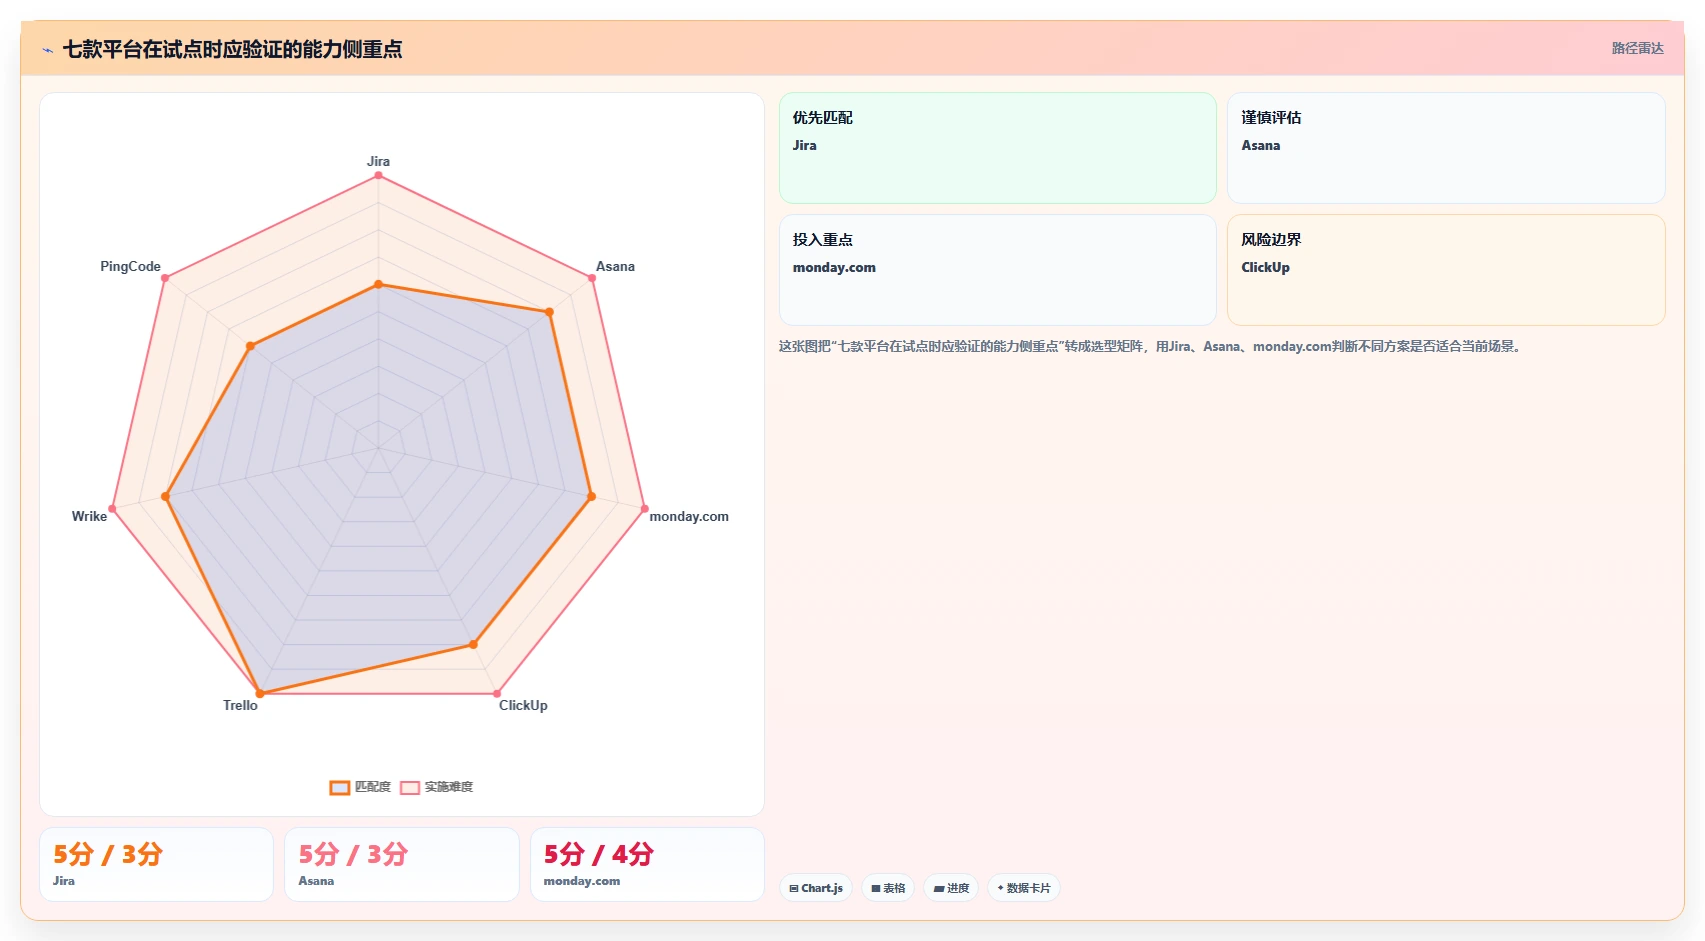Viewport: 1705px width, 941px height.
Task: Toggle the 匹配度 legend swatch
Action: coord(340,787)
